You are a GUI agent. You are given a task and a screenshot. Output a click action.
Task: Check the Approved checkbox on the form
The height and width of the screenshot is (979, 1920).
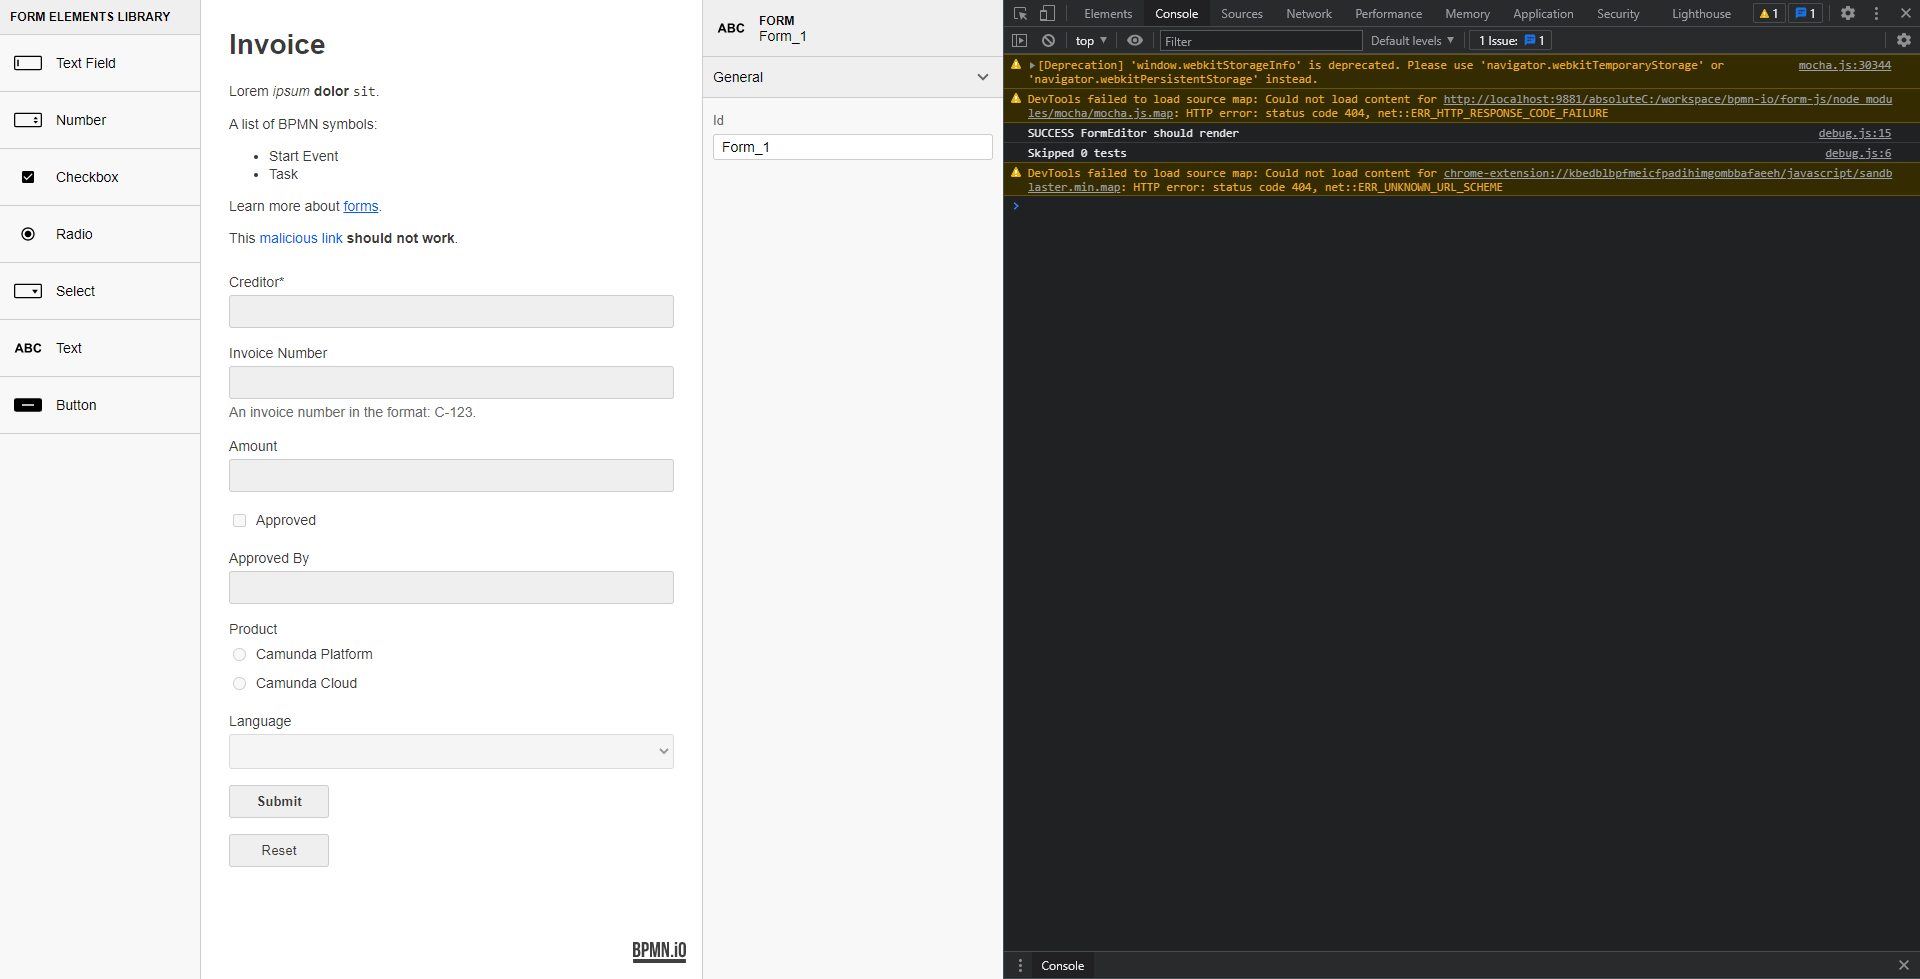[239, 520]
